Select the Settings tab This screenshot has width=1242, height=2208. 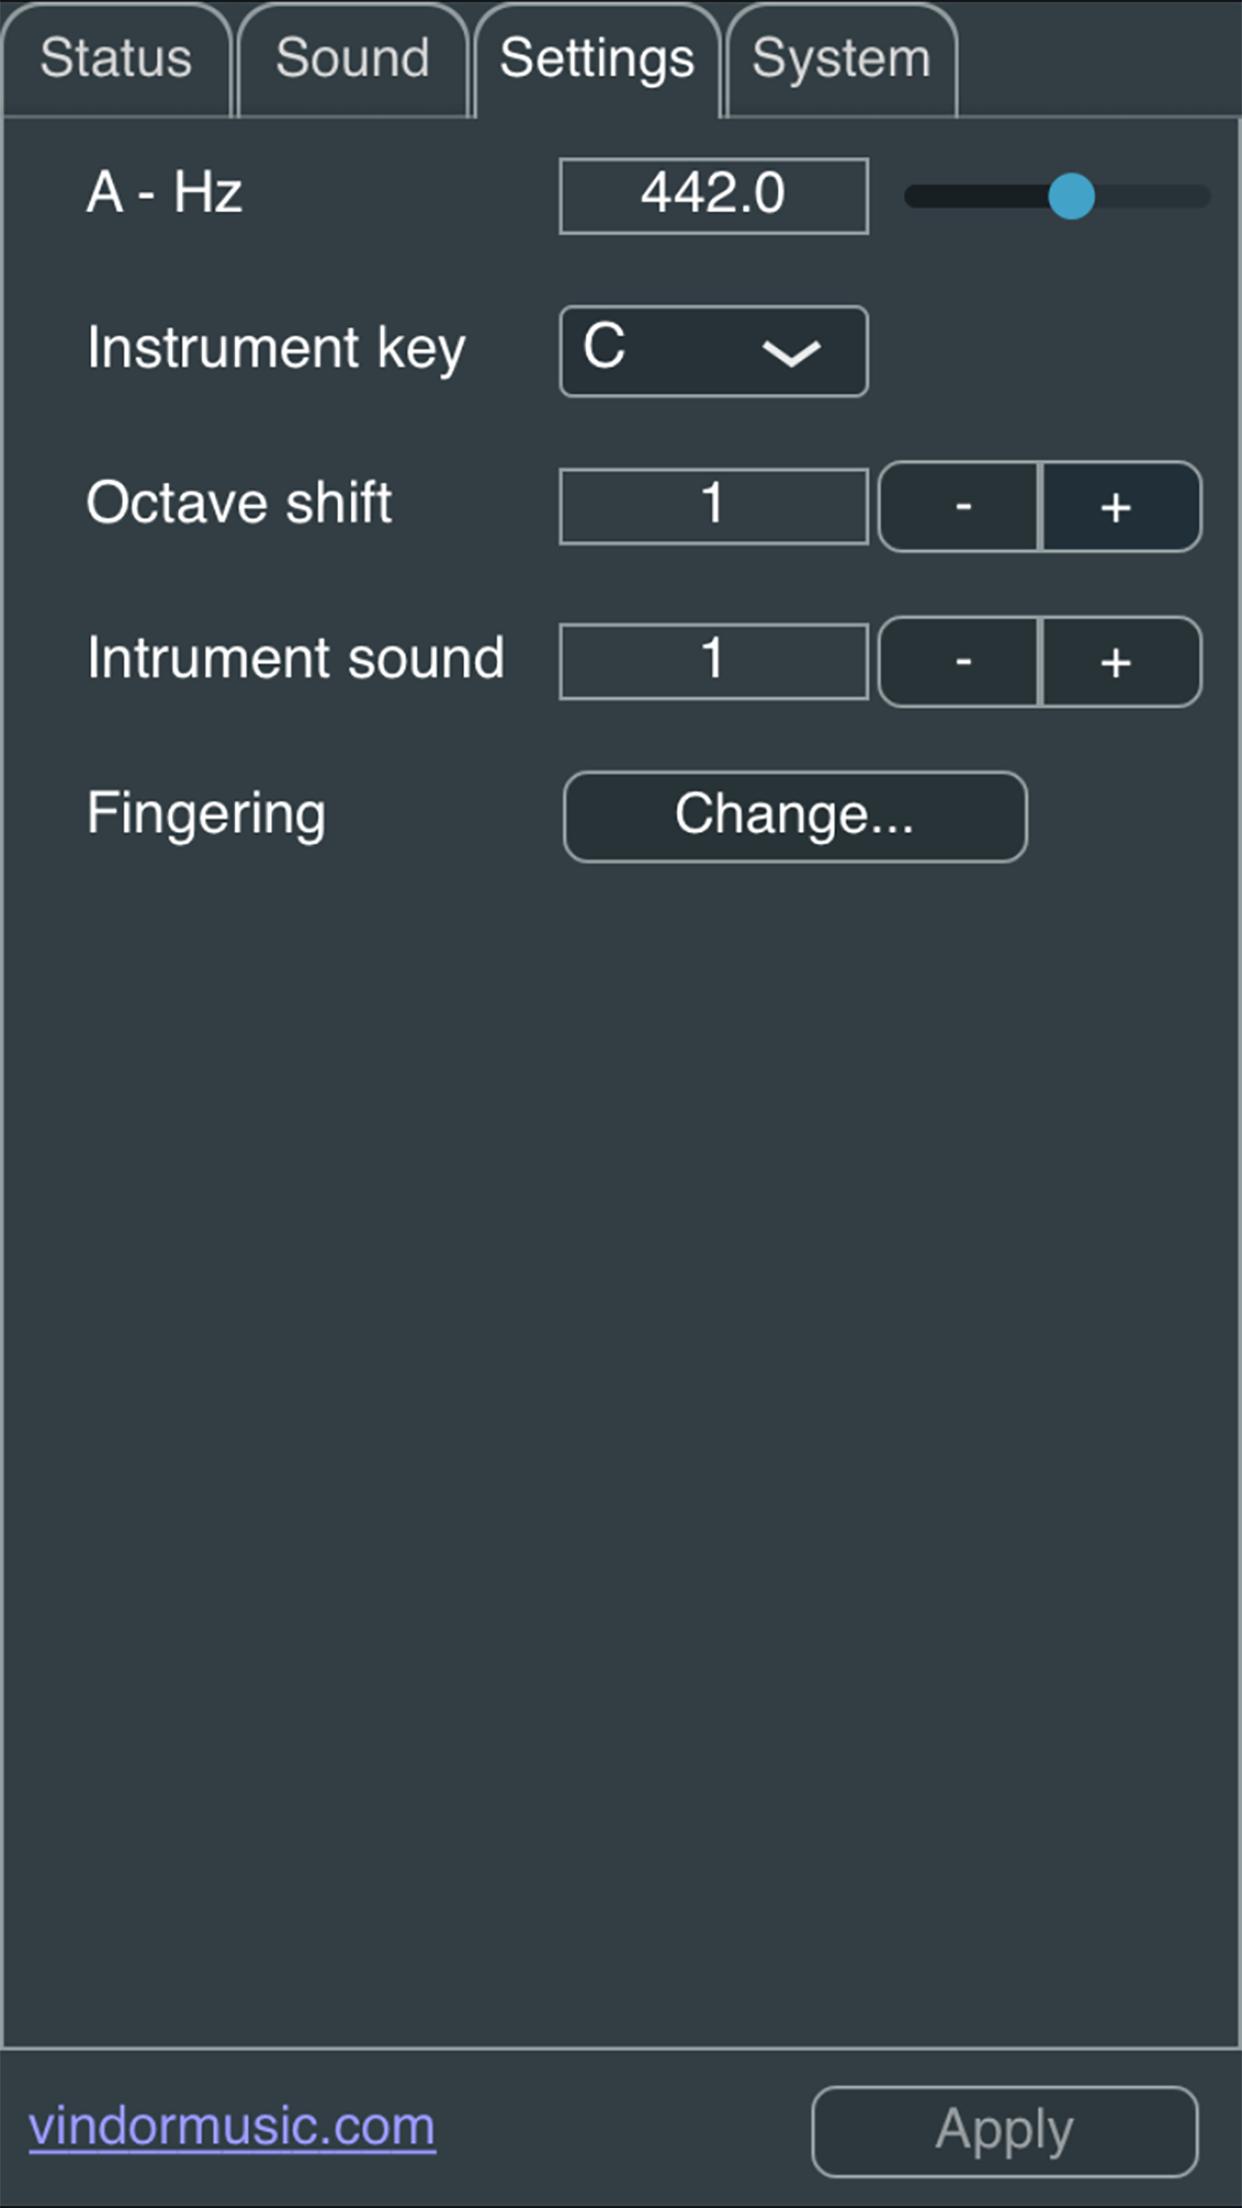[597, 60]
